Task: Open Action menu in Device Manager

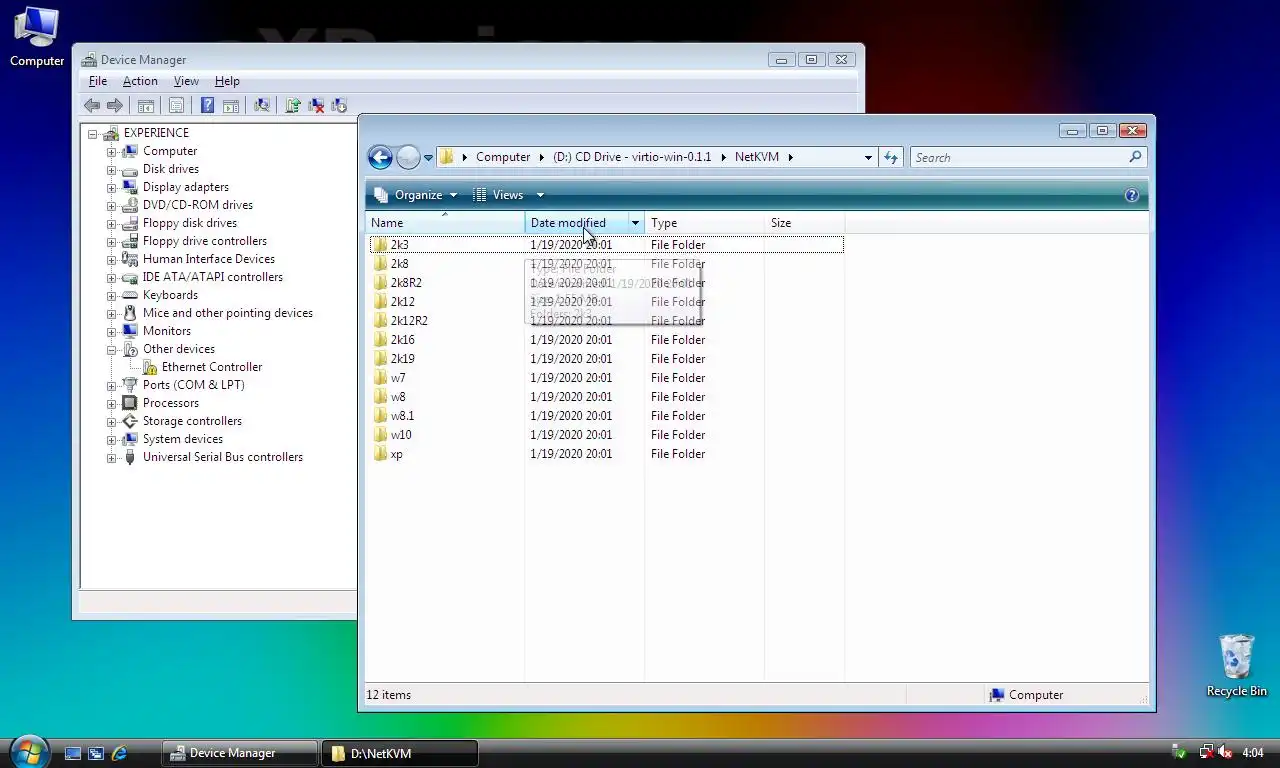Action: pyautogui.click(x=140, y=81)
